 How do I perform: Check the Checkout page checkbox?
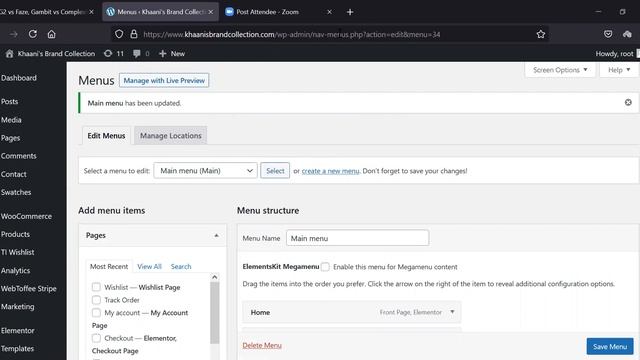(x=96, y=338)
